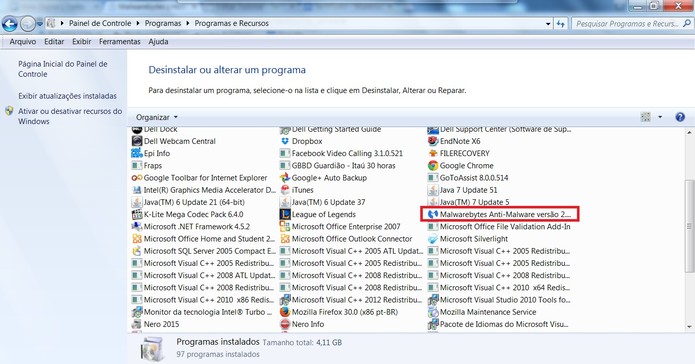
Task: Click the Microsoft Office Outlook Connector icon
Action: (285, 239)
